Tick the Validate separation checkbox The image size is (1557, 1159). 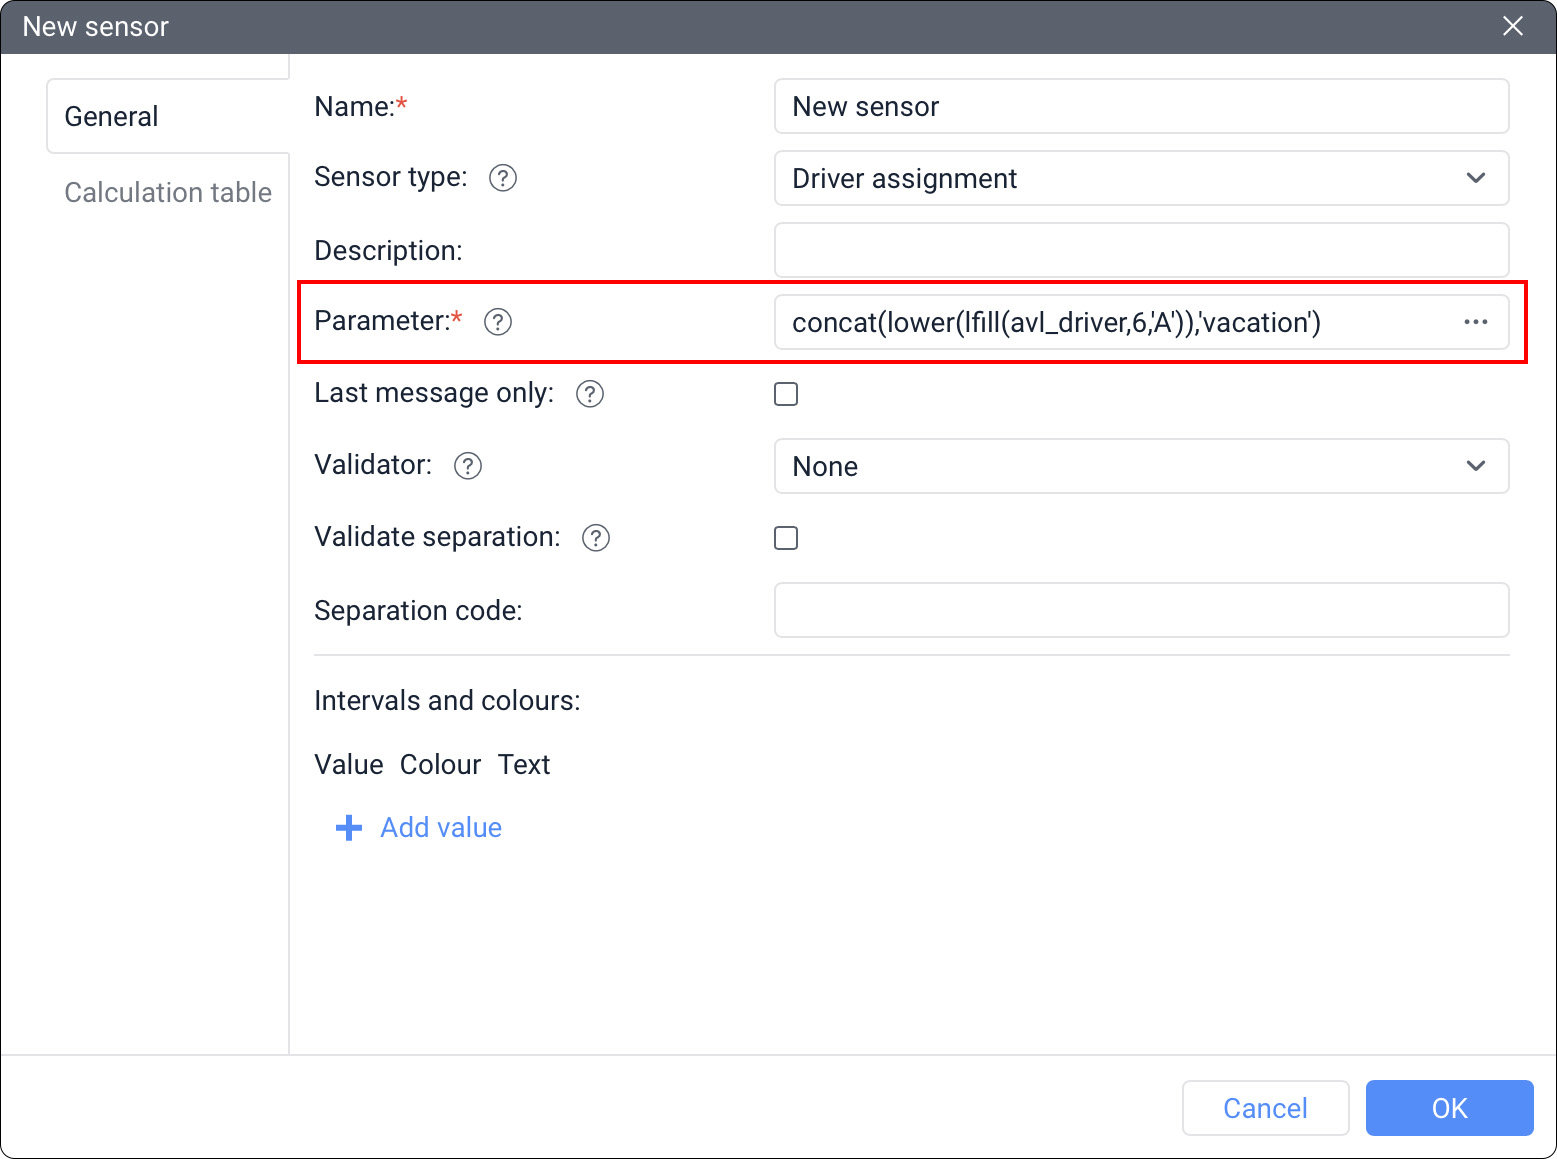(786, 538)
